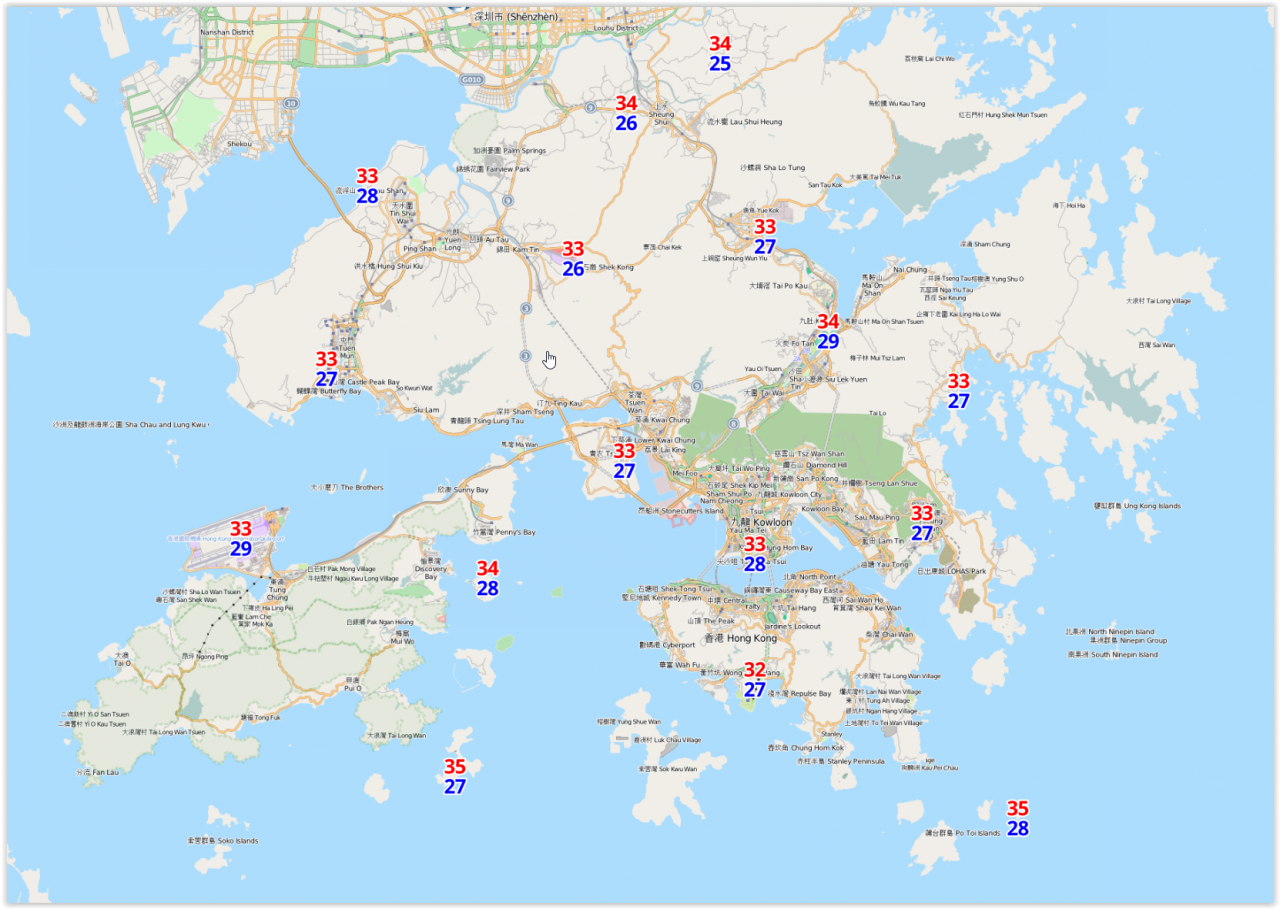The image size is (1280, 909).
Task: Click the Stonecutters Island label
Action: (680, 511)
